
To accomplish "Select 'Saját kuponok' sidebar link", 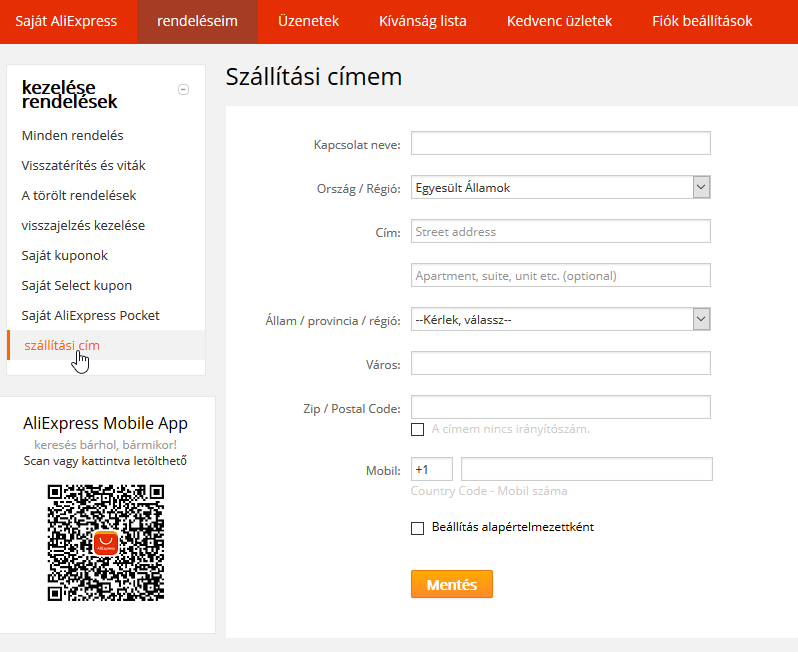I will [x=65, y=255].
